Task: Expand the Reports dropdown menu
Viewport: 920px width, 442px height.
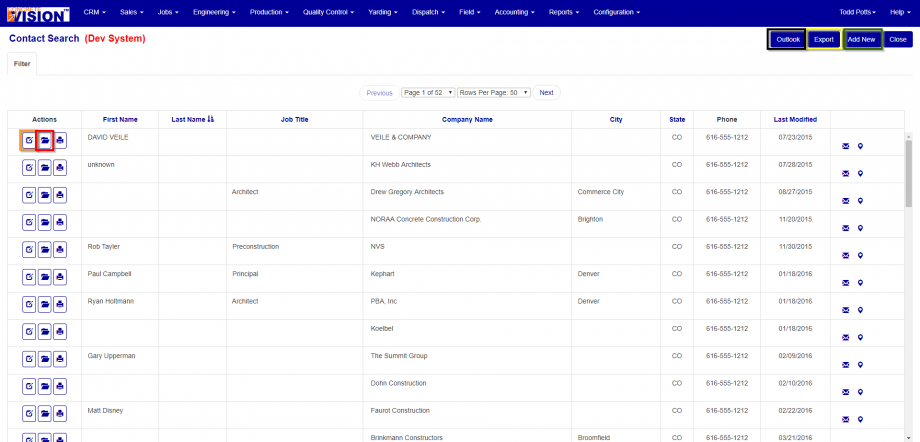Action: click(564, 12)
